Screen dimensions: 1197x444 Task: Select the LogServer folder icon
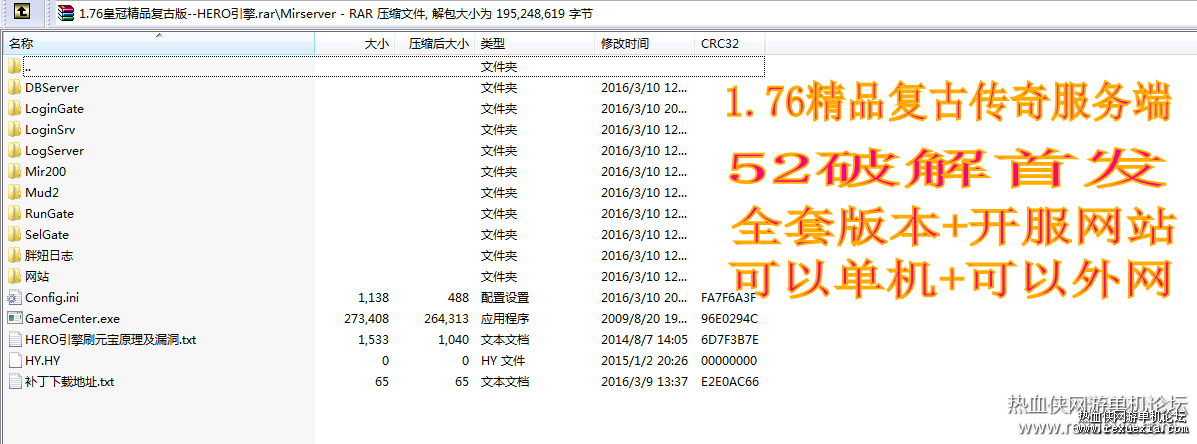point(15,150)
